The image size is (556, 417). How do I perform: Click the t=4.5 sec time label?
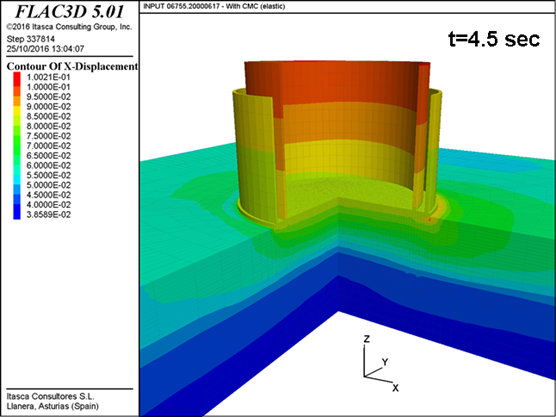point(494,38)
